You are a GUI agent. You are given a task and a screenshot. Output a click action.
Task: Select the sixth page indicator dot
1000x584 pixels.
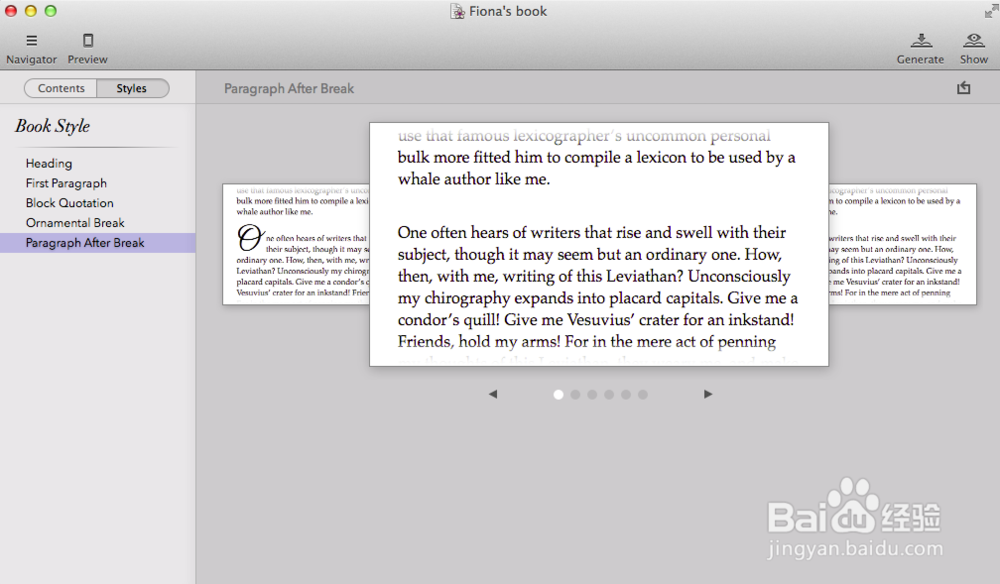pos(643,395)
